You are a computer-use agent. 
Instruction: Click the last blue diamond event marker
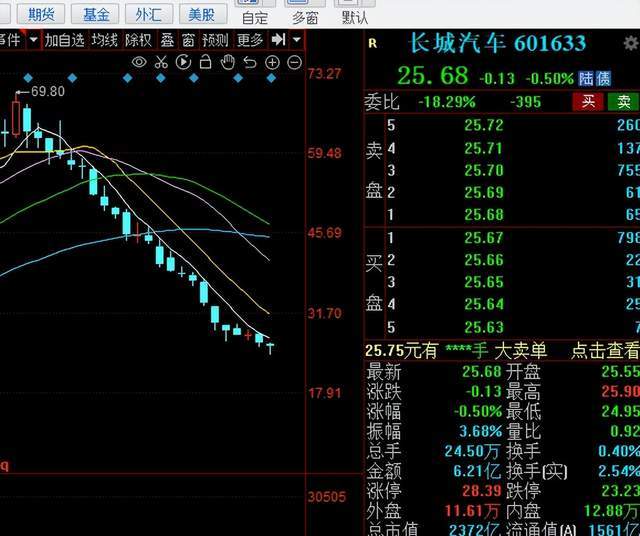point(271,78)
